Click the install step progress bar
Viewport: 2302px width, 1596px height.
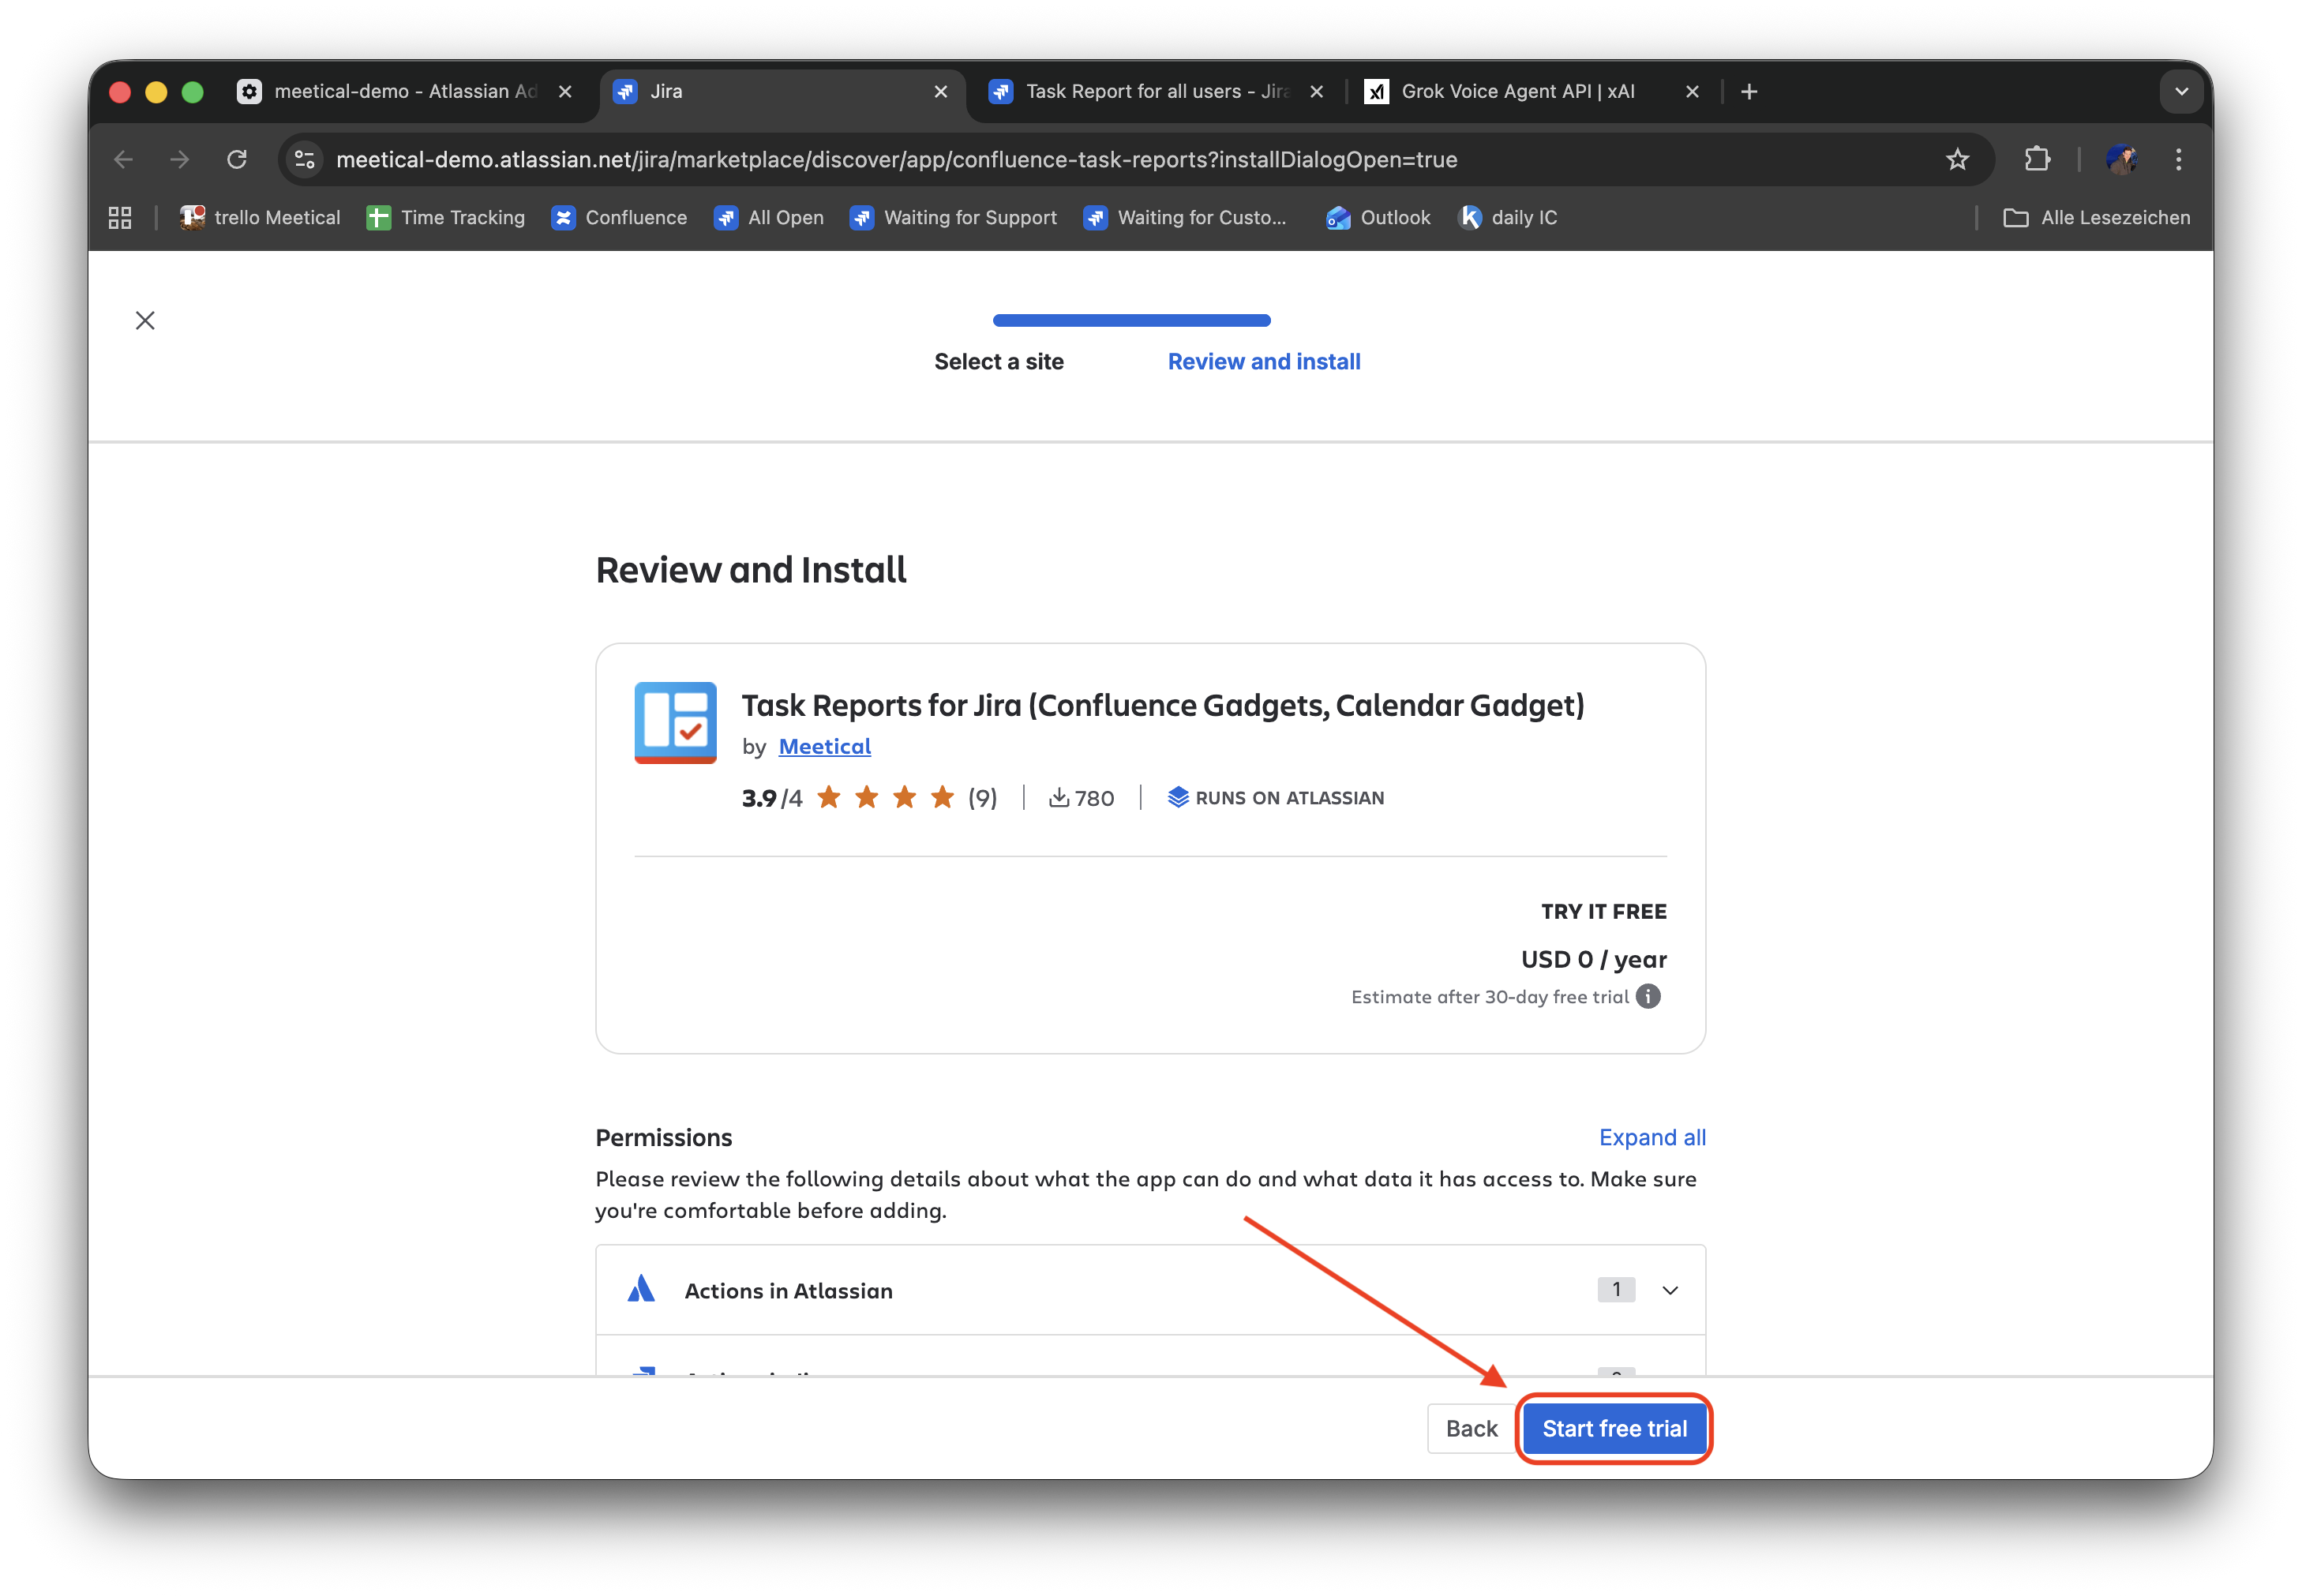[1131, 320]
